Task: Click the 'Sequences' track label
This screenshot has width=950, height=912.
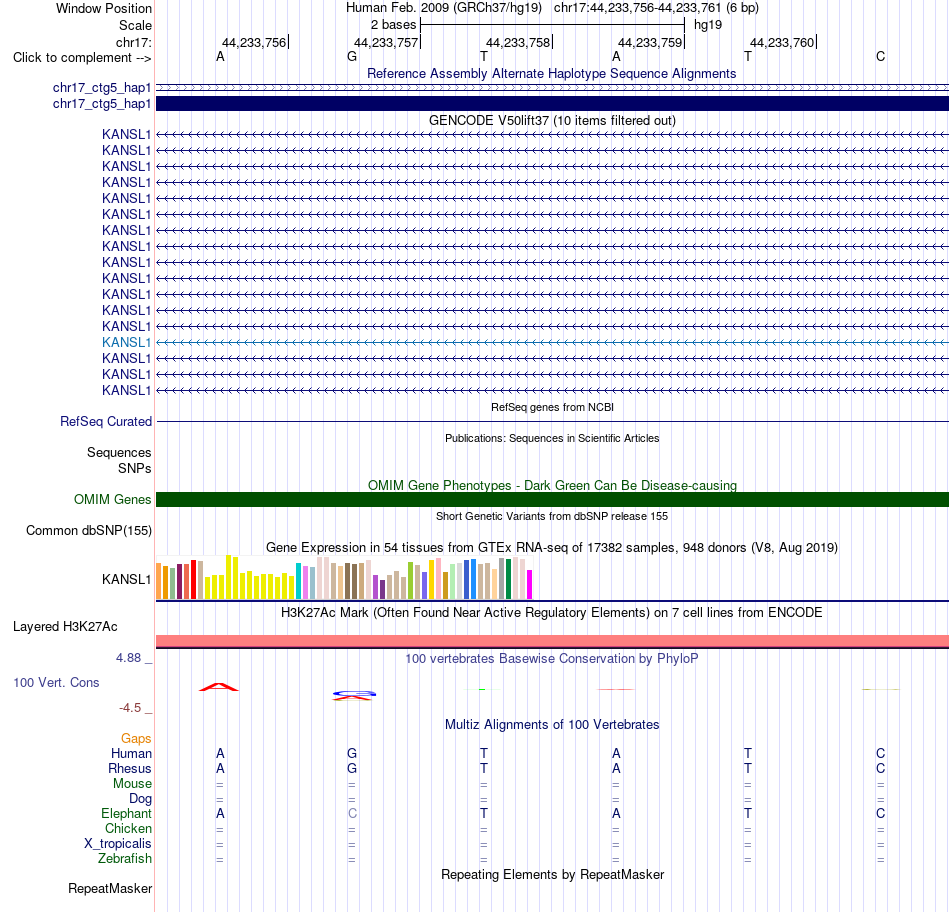Action: [119, 453]
